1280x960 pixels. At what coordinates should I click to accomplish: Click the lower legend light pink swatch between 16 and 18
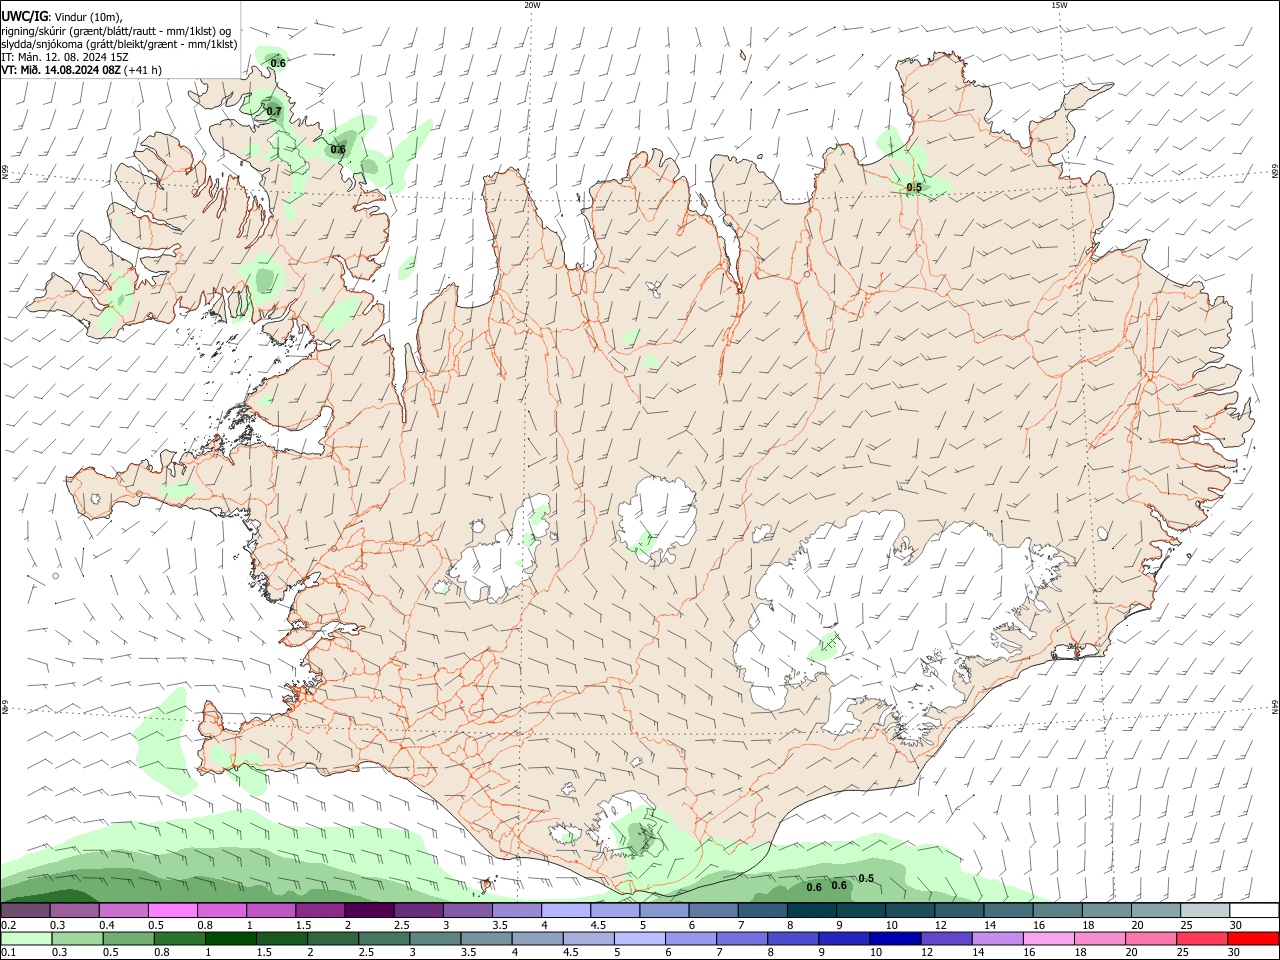[1050, 938]
